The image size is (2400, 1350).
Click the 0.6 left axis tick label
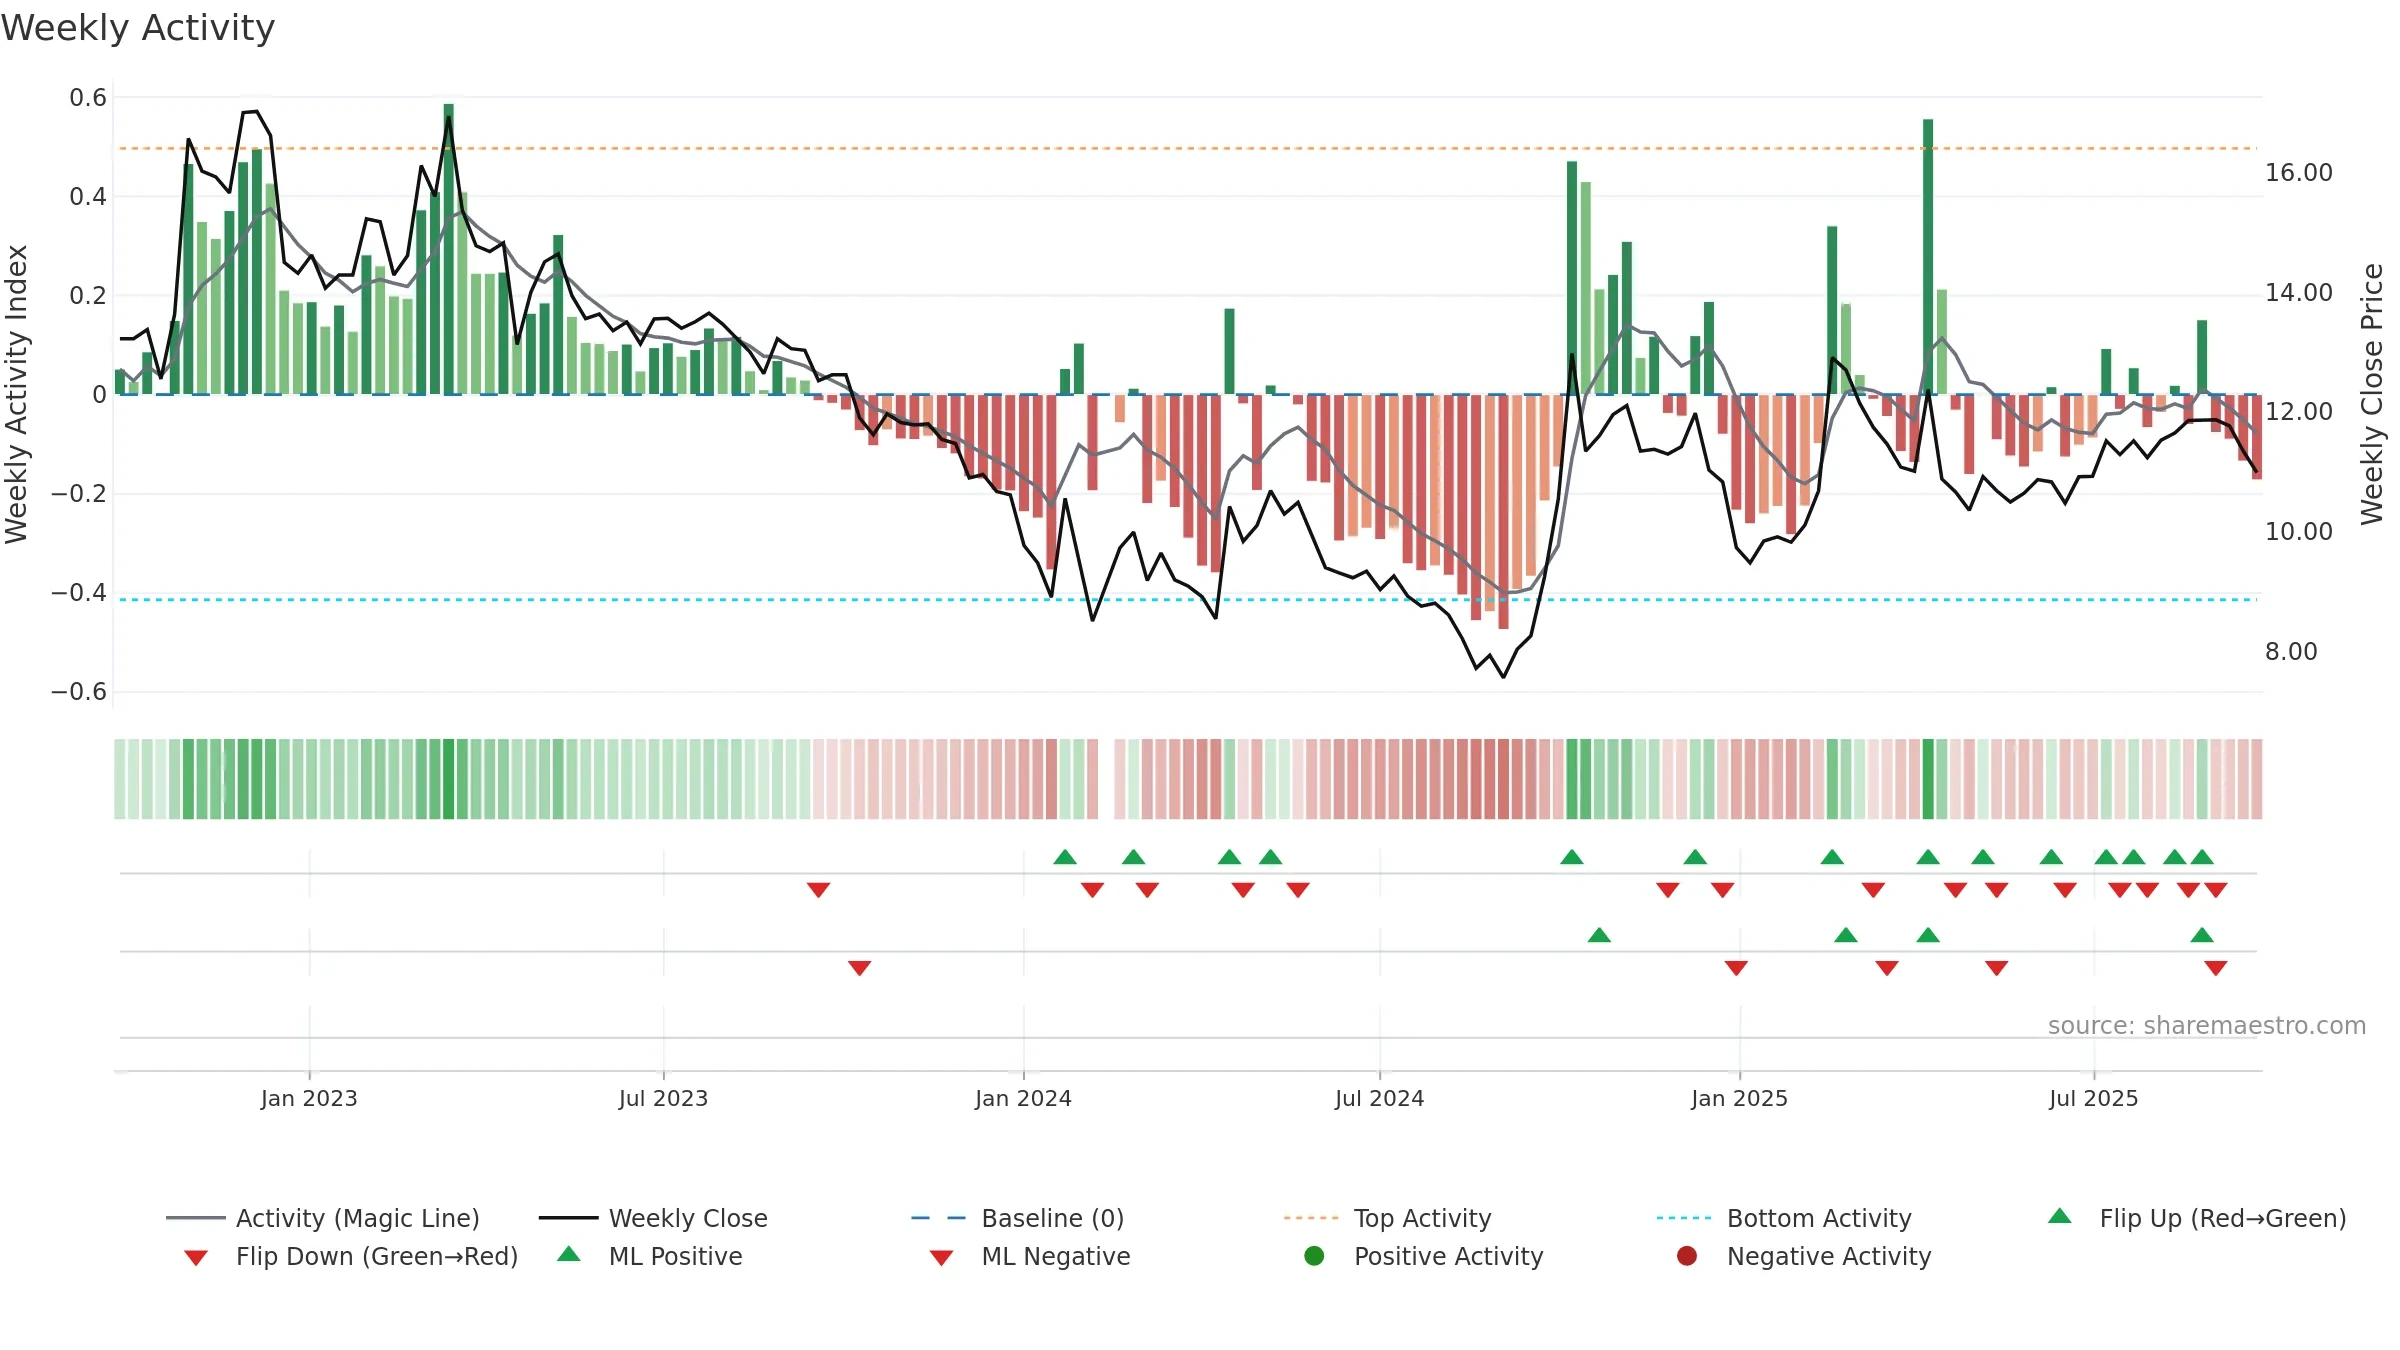pyautogui.click(x=88, y=97)
